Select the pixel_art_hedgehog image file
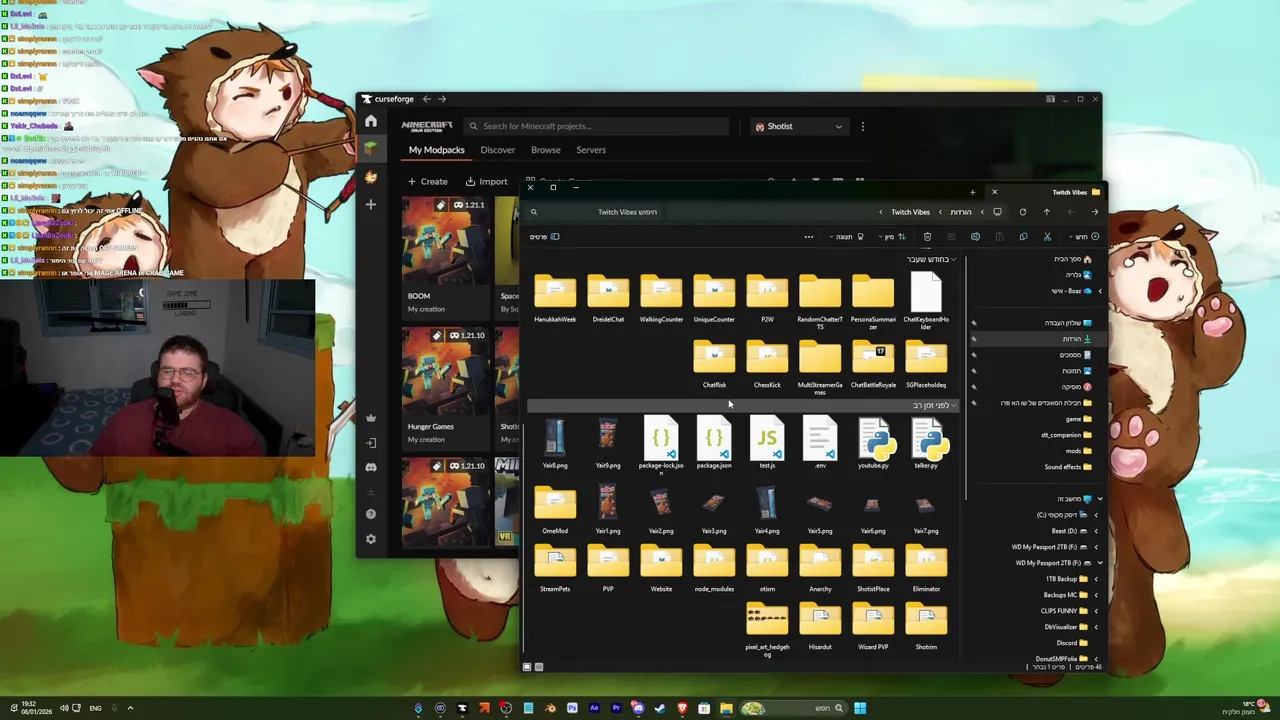The width and height of the screenshot is (1280, 720). (x=767, y=631)
